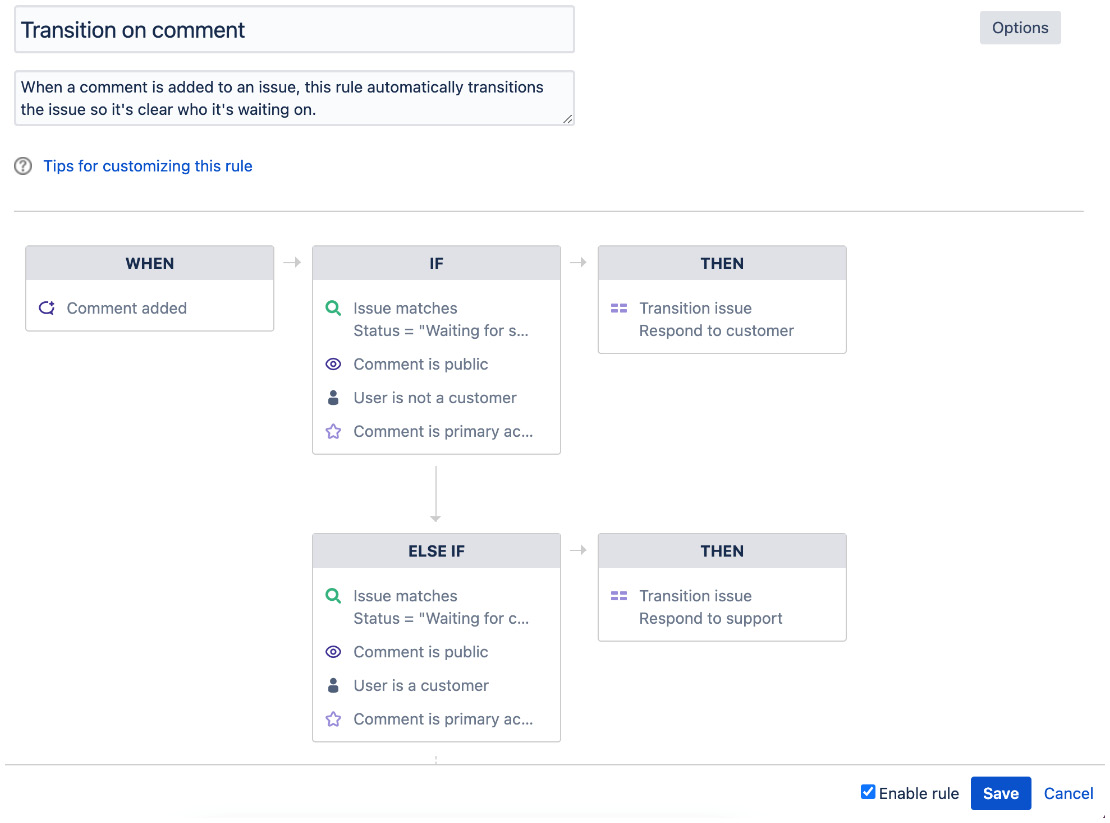Disable the Enable rule checkbox
This screenshot has width=1110, height=823.
click(867, 791)
